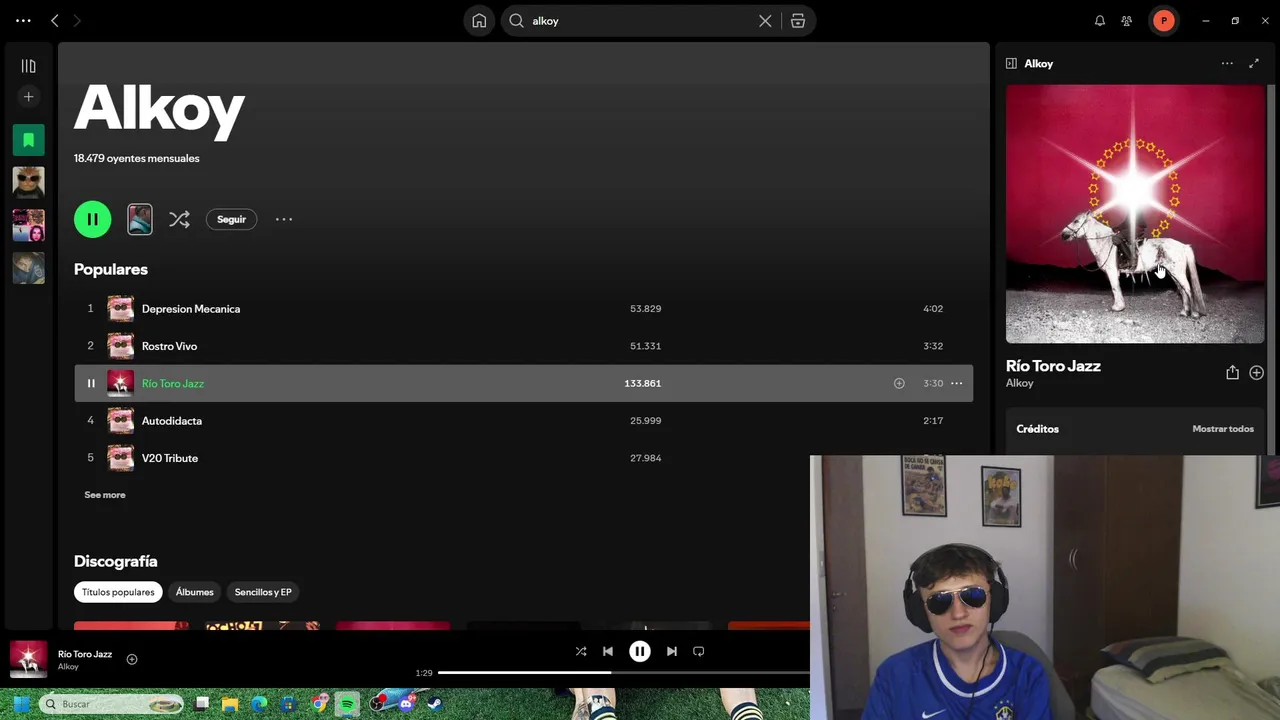Open more options in now playing panel
The height and width of the screenshot is (720, 1280).
pos(1227,63)
